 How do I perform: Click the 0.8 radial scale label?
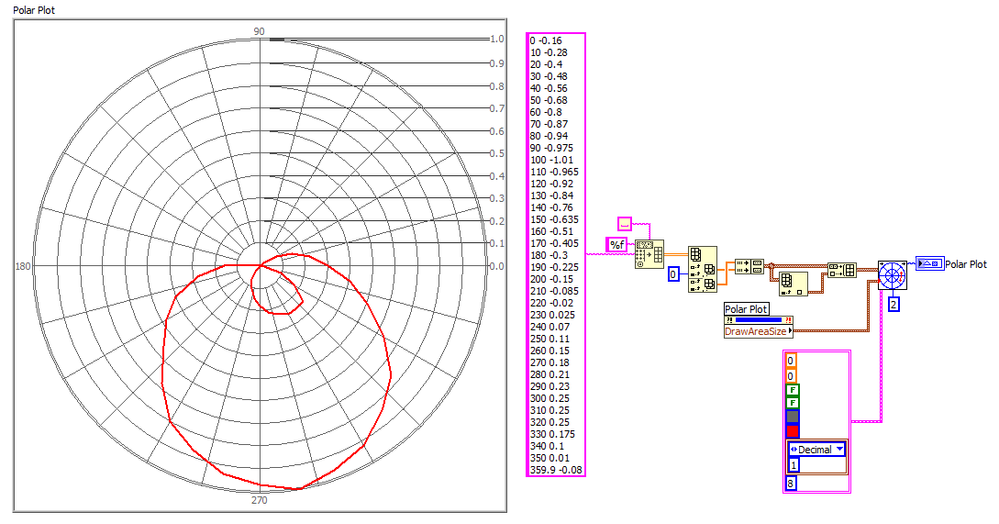click(497, 86)
